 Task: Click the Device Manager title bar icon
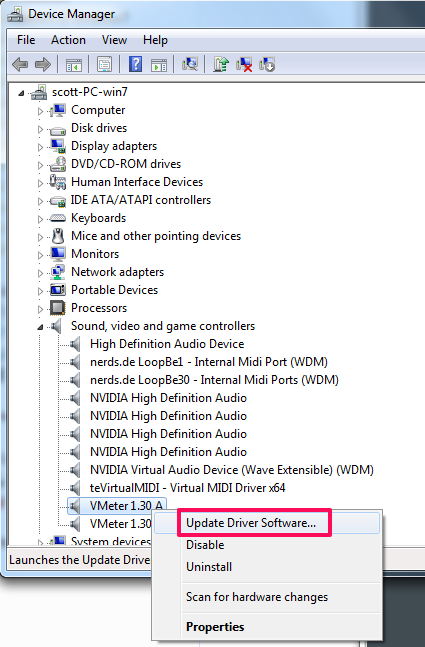coord(16,14)
